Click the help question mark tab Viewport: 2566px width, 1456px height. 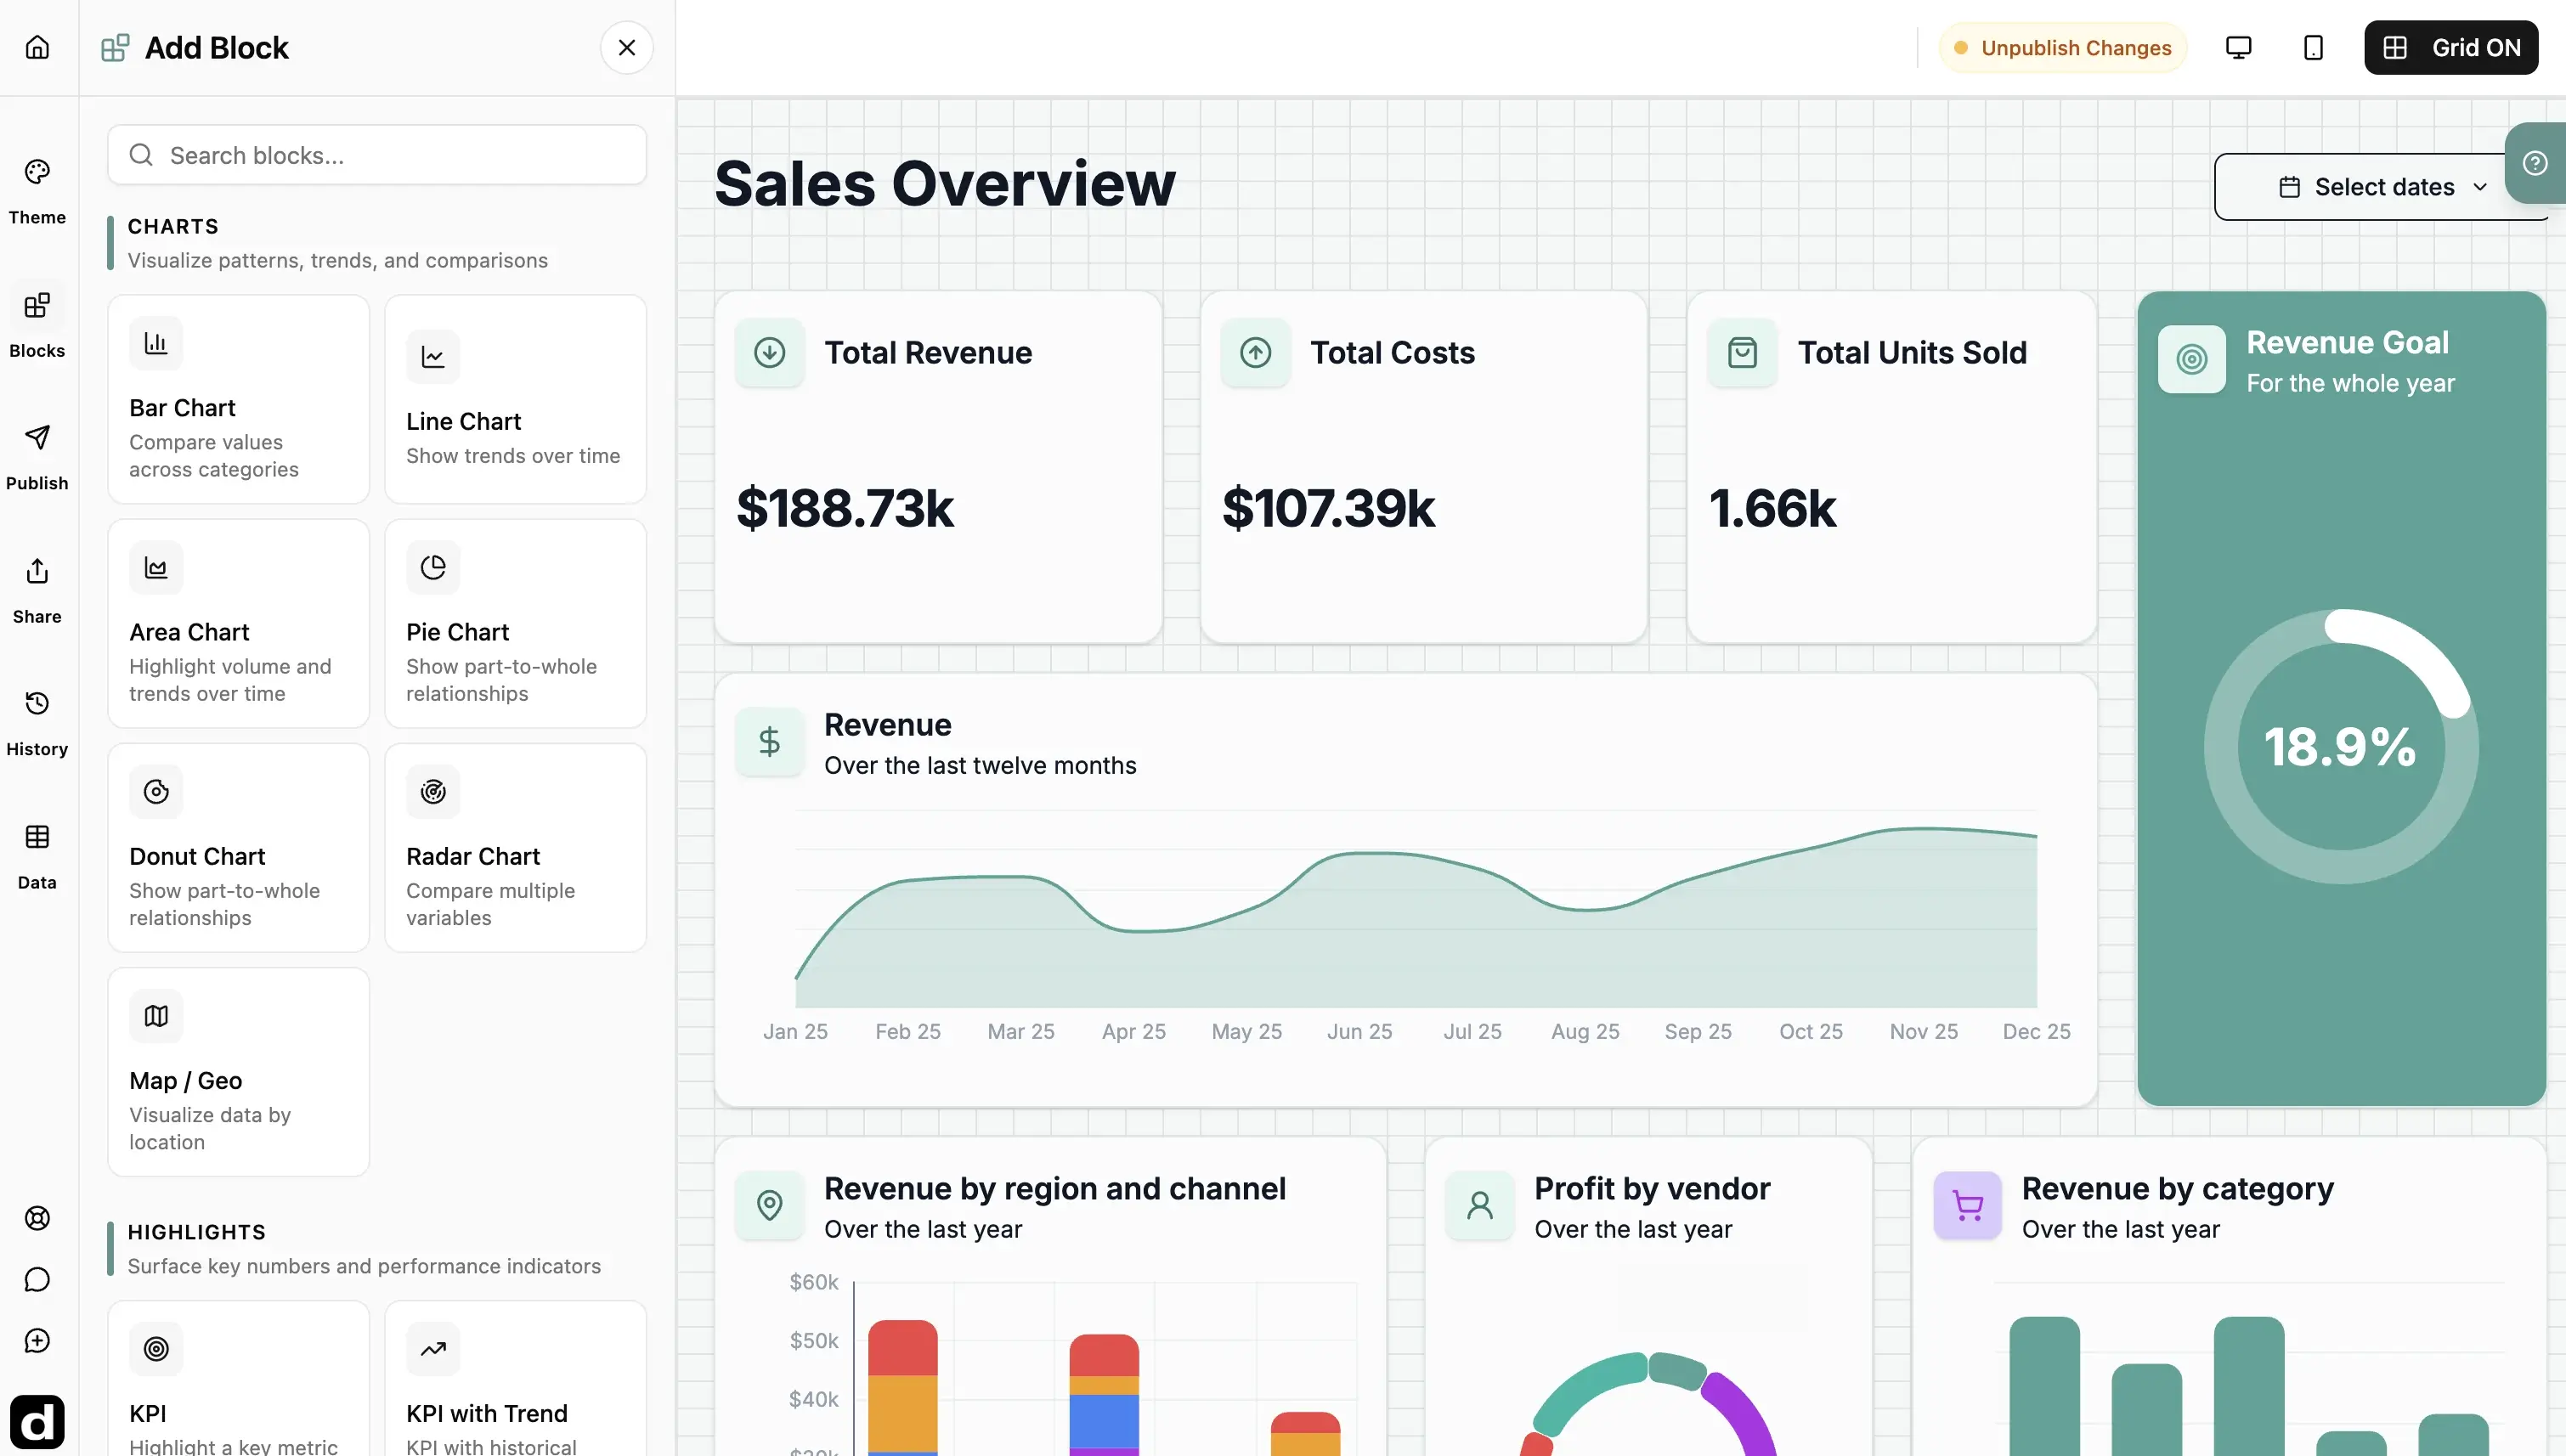[x=2535, y=163]
